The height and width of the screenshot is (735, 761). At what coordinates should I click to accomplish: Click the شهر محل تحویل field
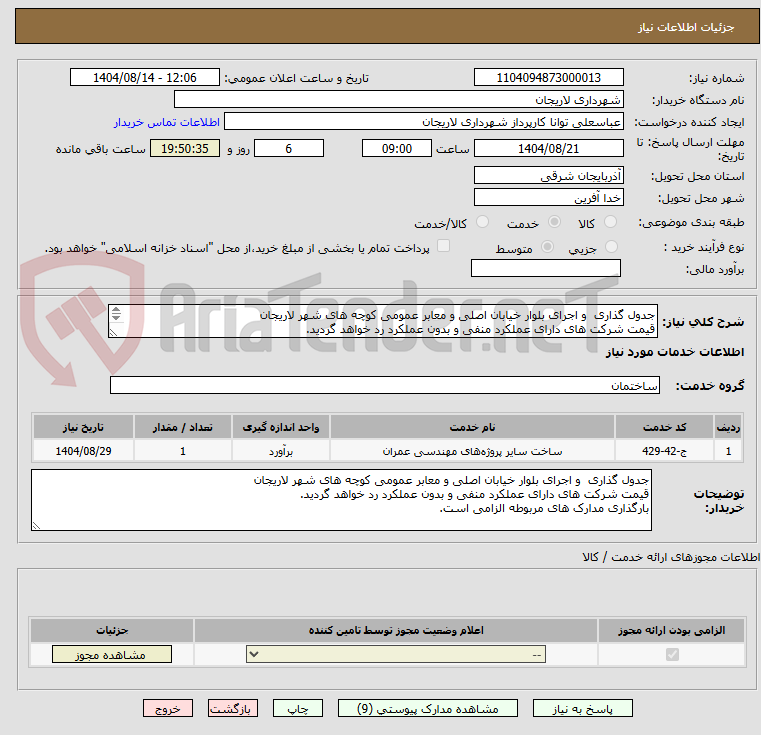[x=548, y=197]
